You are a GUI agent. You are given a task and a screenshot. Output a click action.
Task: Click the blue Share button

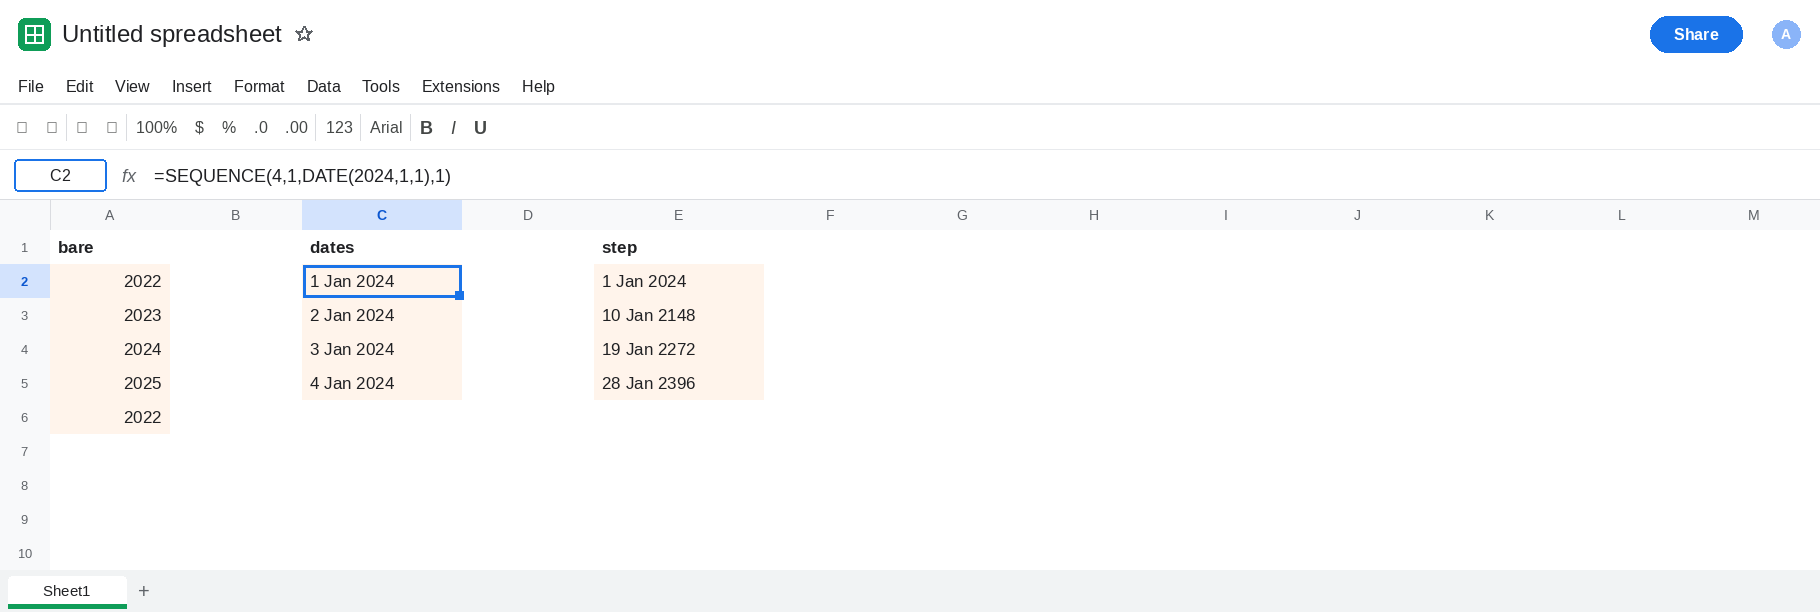point(1696,34)
